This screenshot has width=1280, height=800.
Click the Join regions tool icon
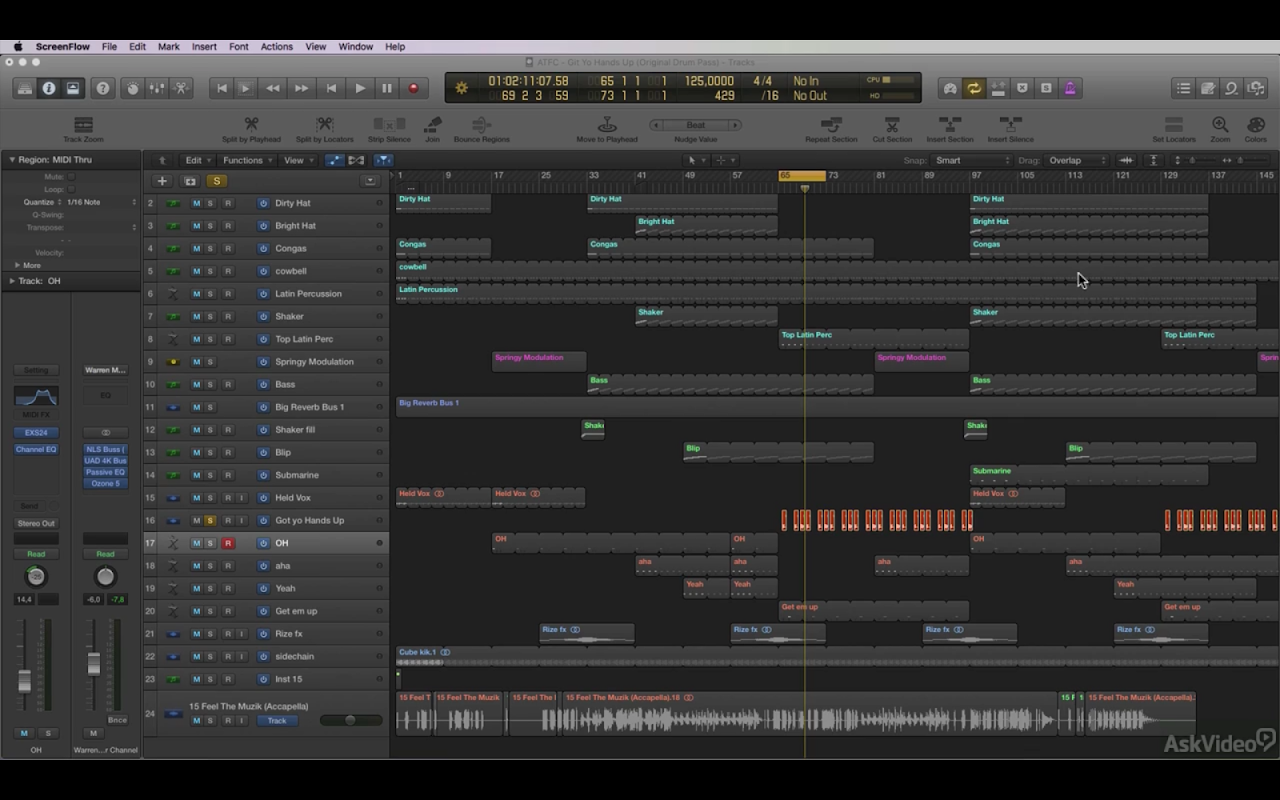pos(432,125)
